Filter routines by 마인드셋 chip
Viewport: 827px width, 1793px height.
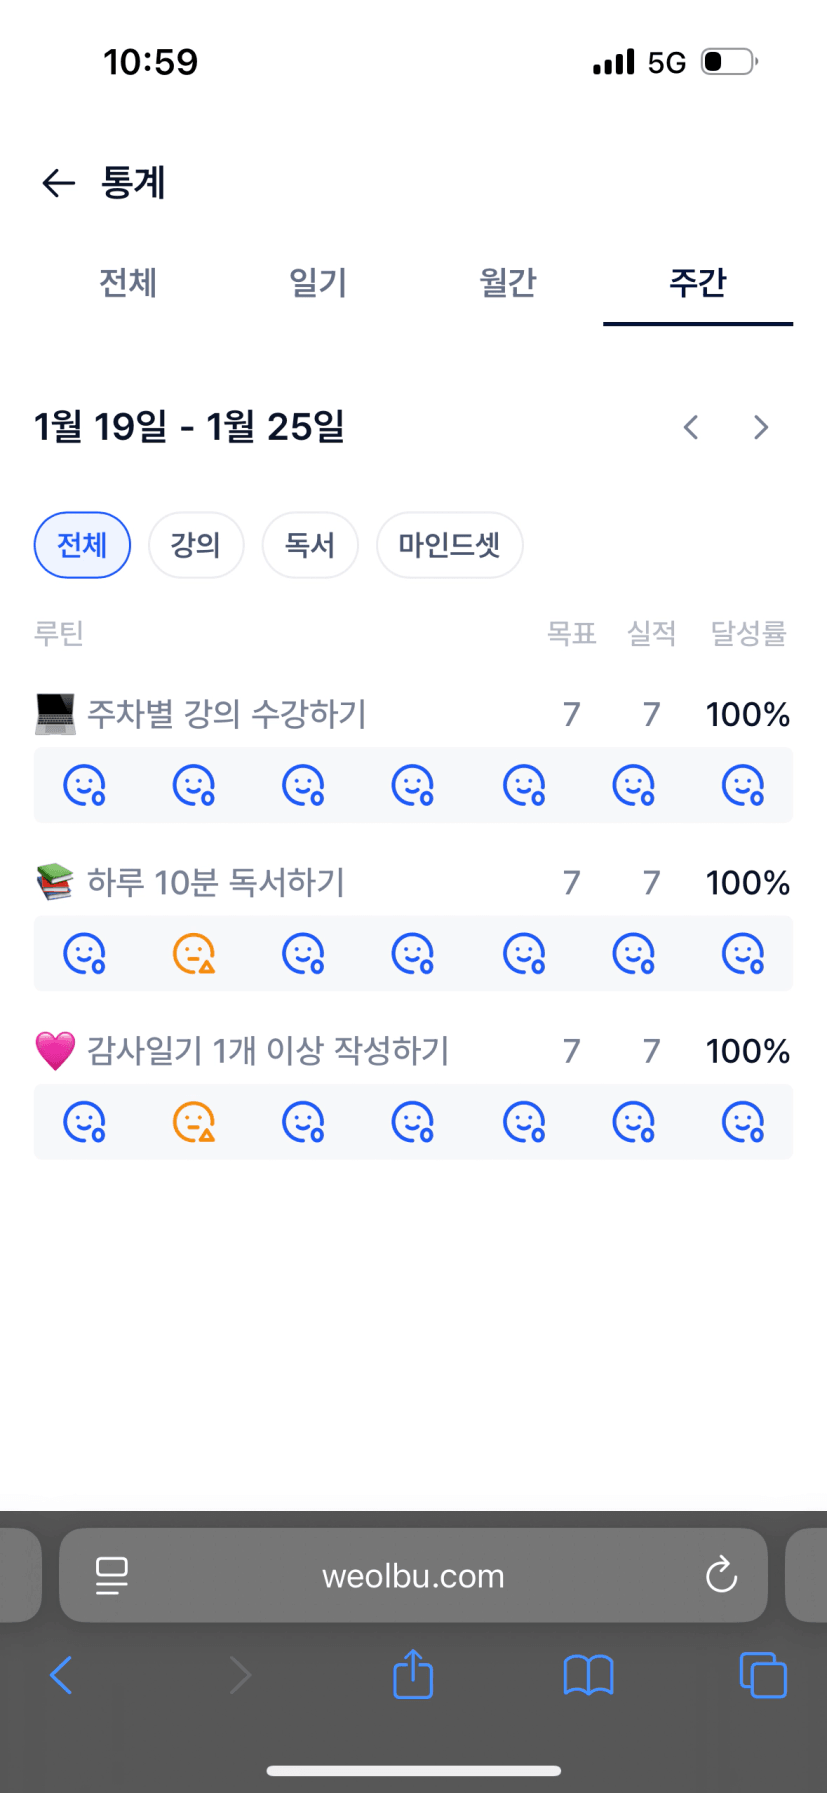click(x=449, y=545)
